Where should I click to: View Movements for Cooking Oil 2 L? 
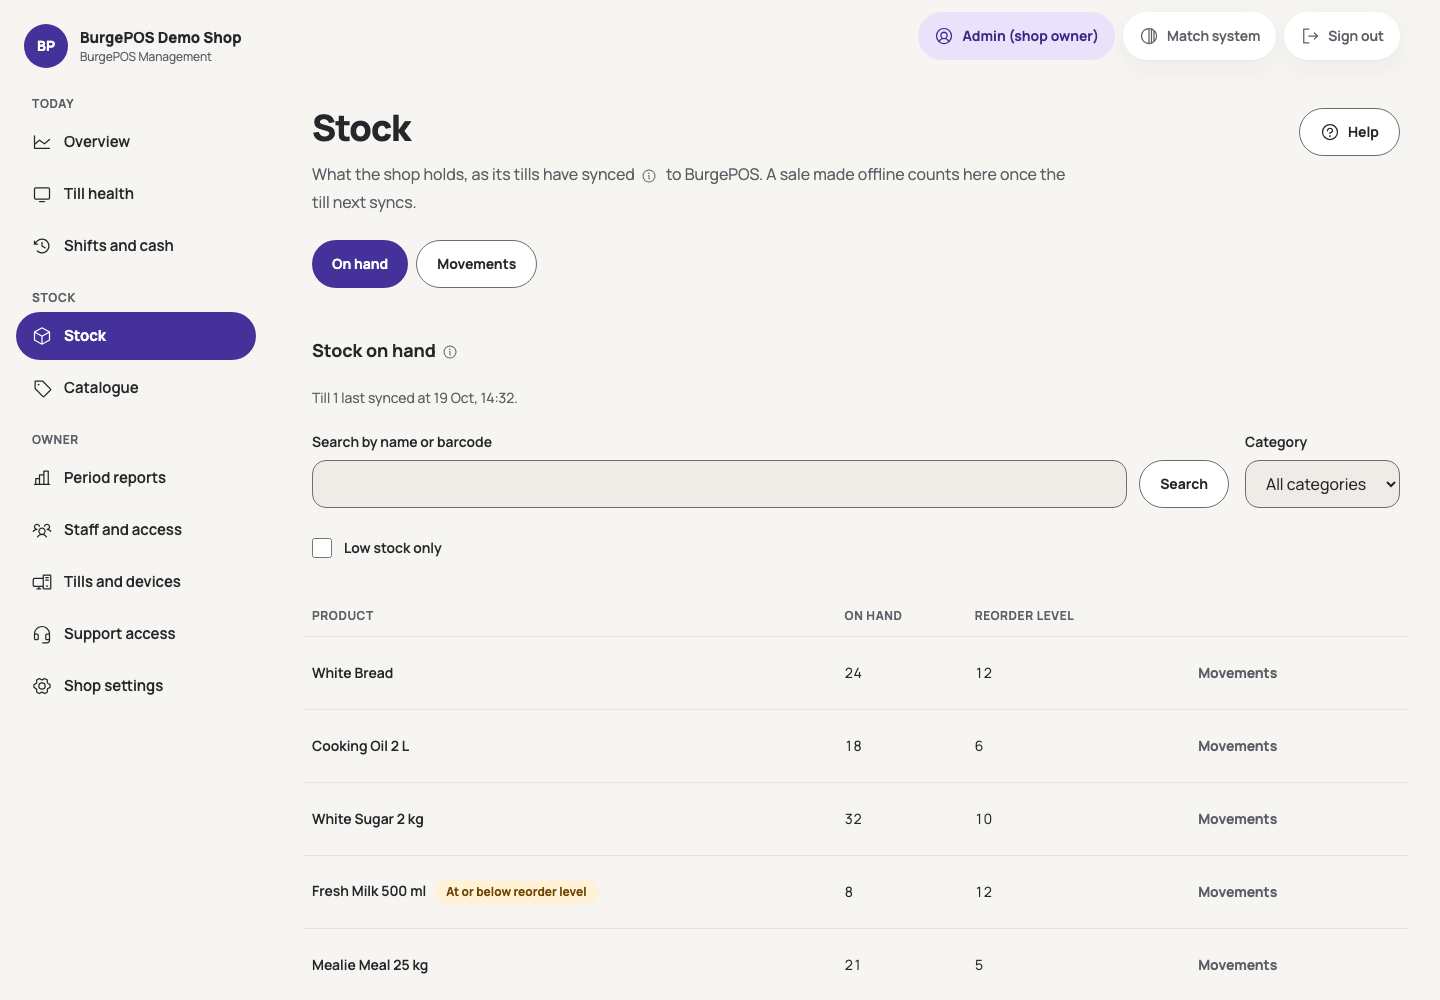click(x=1237, y=746)
